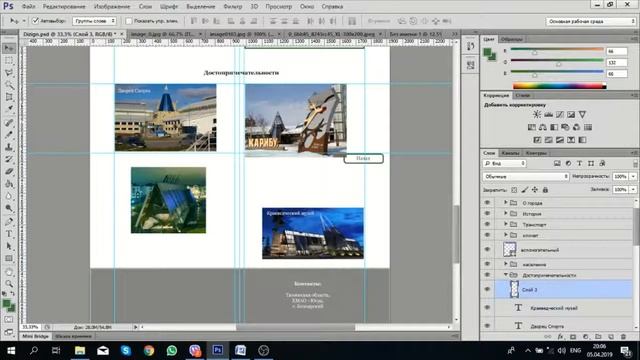Screen dimensions: 640x360
Task: Select the Zoom tool in toolbox
Action: tap(9, 284)
